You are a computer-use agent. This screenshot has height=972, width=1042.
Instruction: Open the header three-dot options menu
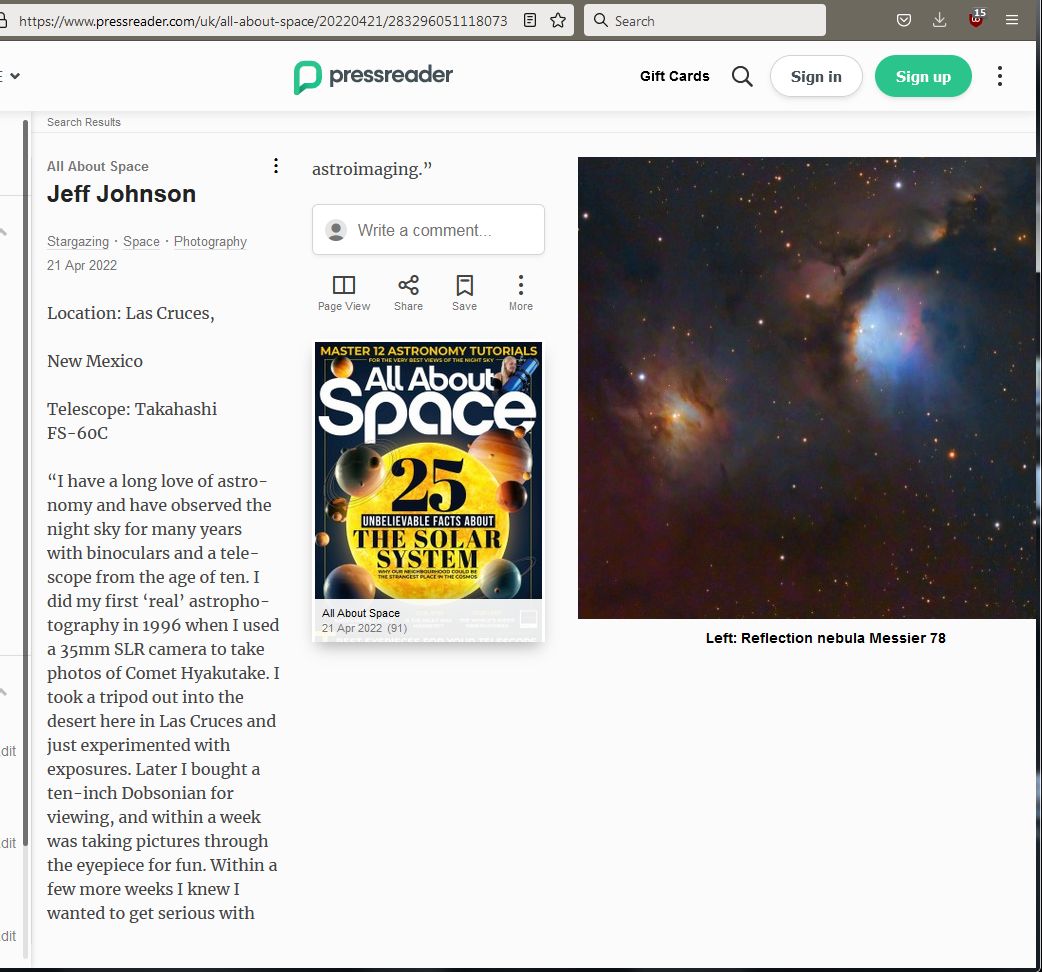click(x=999, y=77)
